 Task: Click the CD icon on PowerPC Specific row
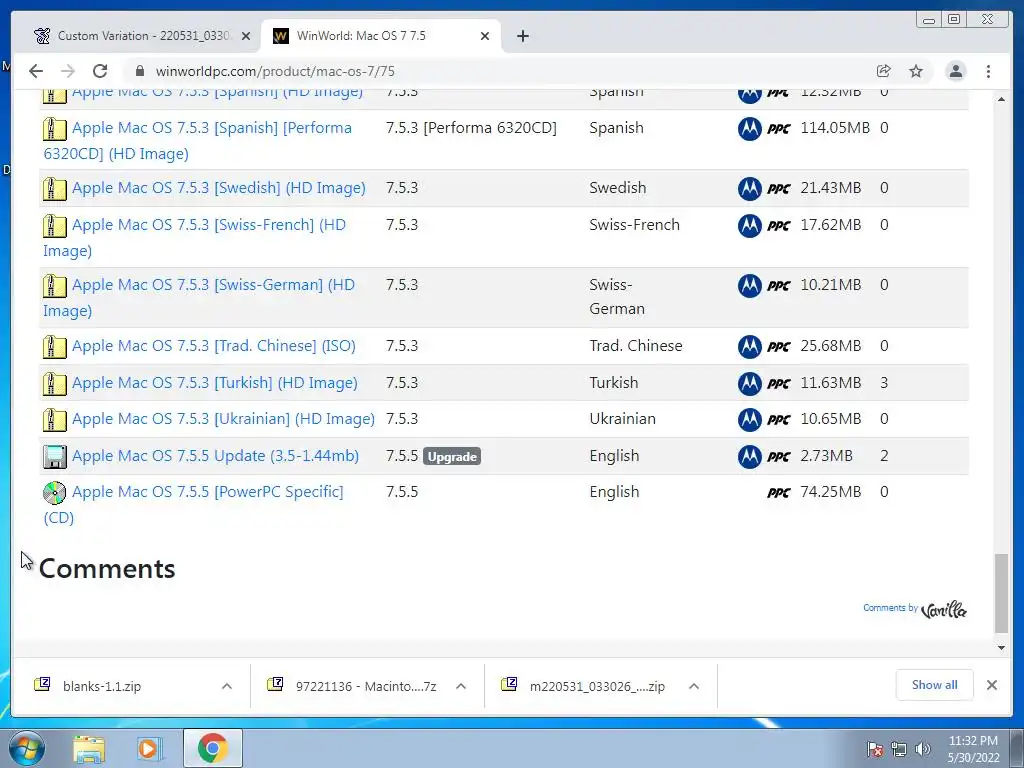(x=54, y=492)
